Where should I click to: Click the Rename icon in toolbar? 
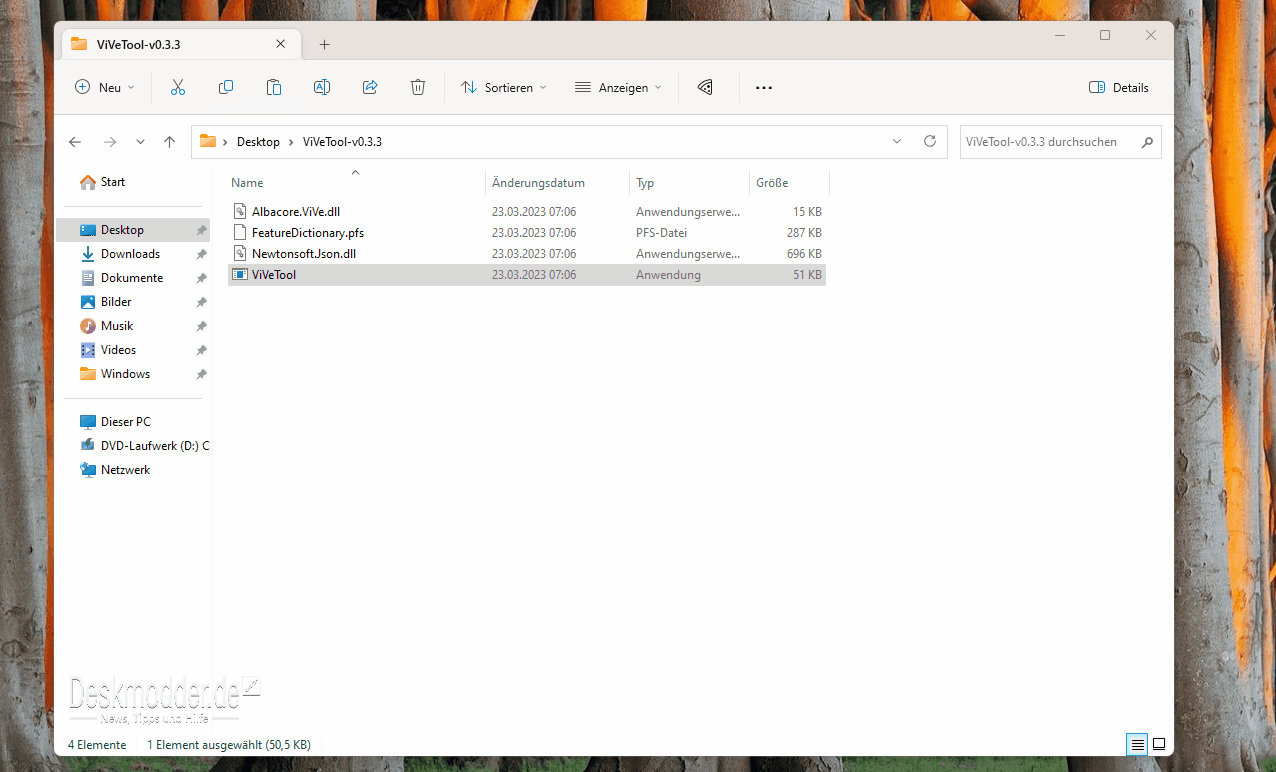[322, 87]
